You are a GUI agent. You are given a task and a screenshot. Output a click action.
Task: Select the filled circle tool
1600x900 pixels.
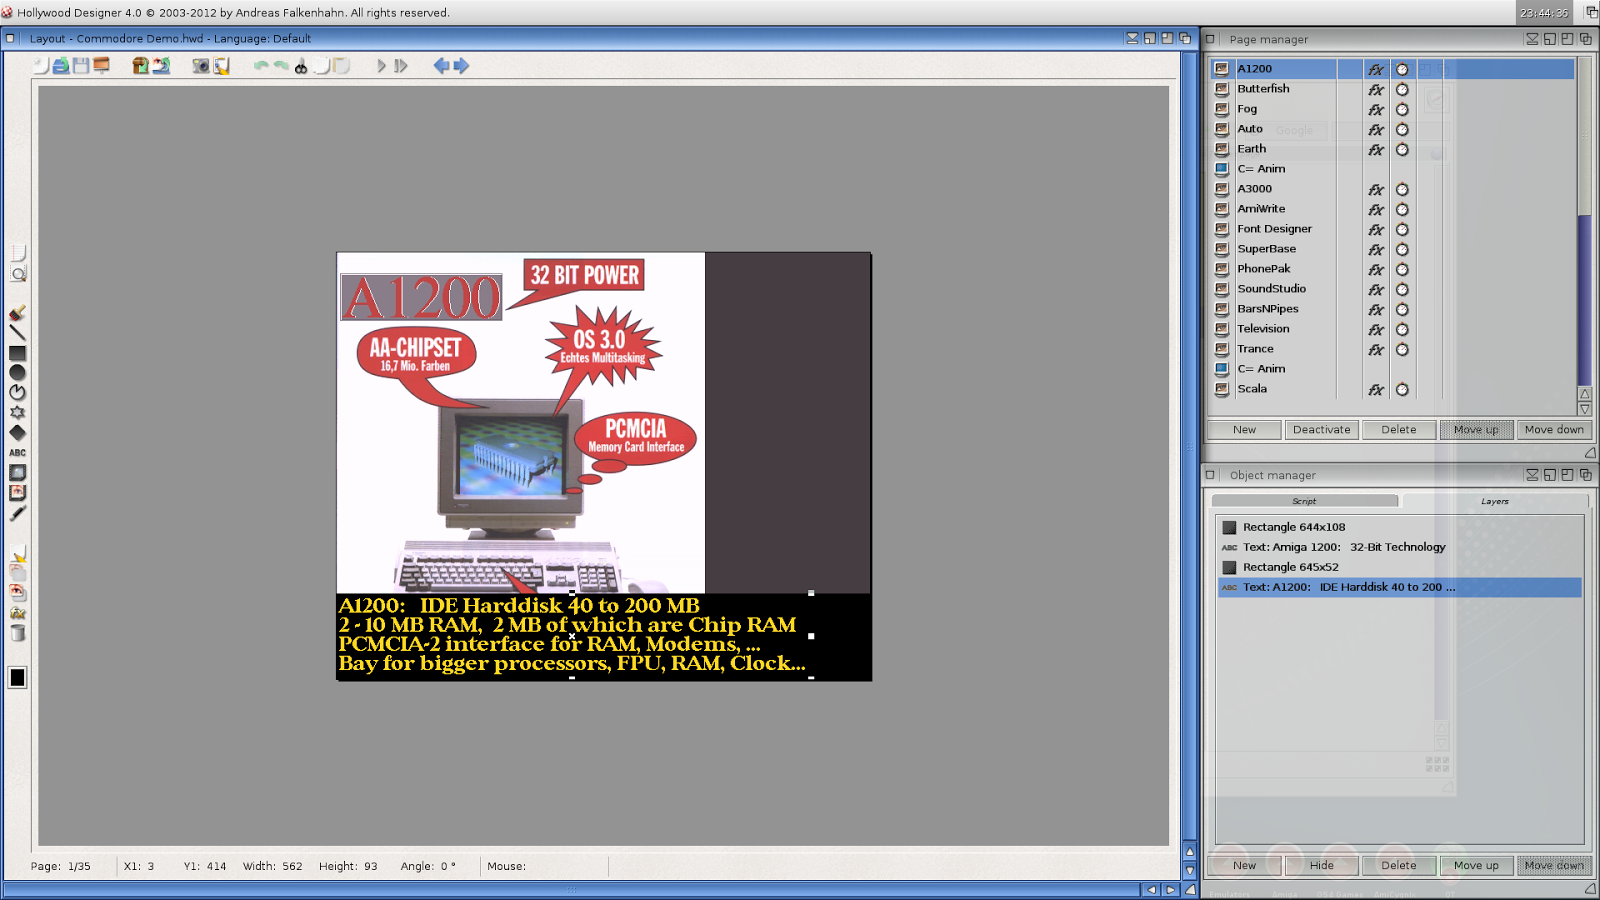coord(18,373)
